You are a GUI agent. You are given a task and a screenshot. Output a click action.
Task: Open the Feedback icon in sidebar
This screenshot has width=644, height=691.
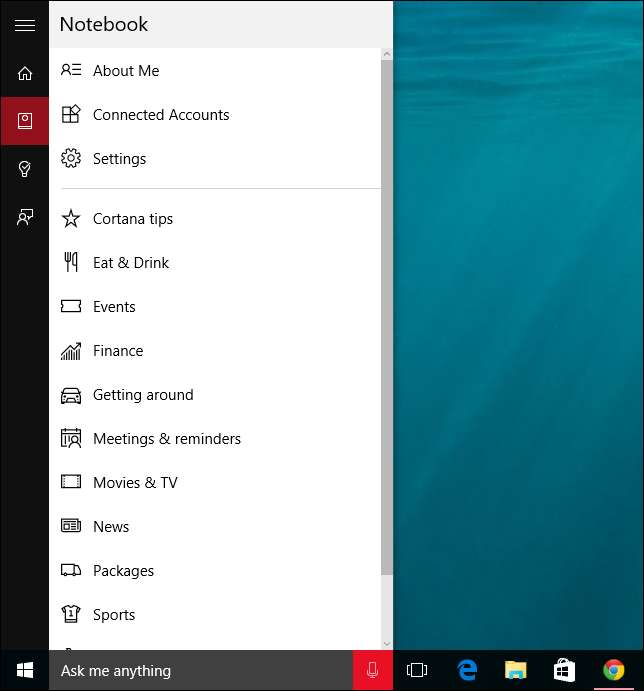coord(25,217)
